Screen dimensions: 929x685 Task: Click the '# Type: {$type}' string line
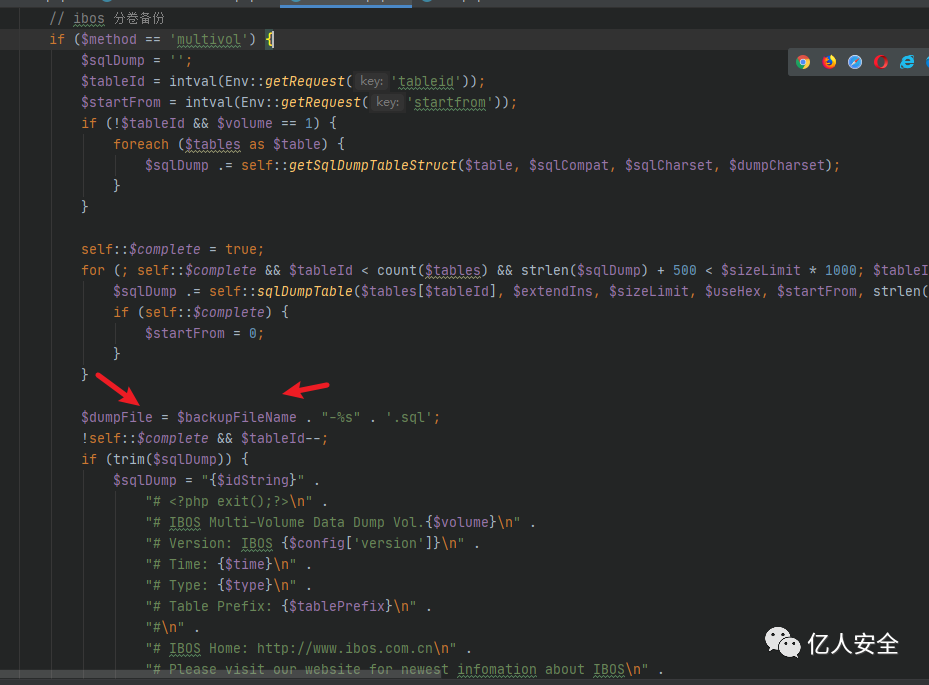click(220, 585)
